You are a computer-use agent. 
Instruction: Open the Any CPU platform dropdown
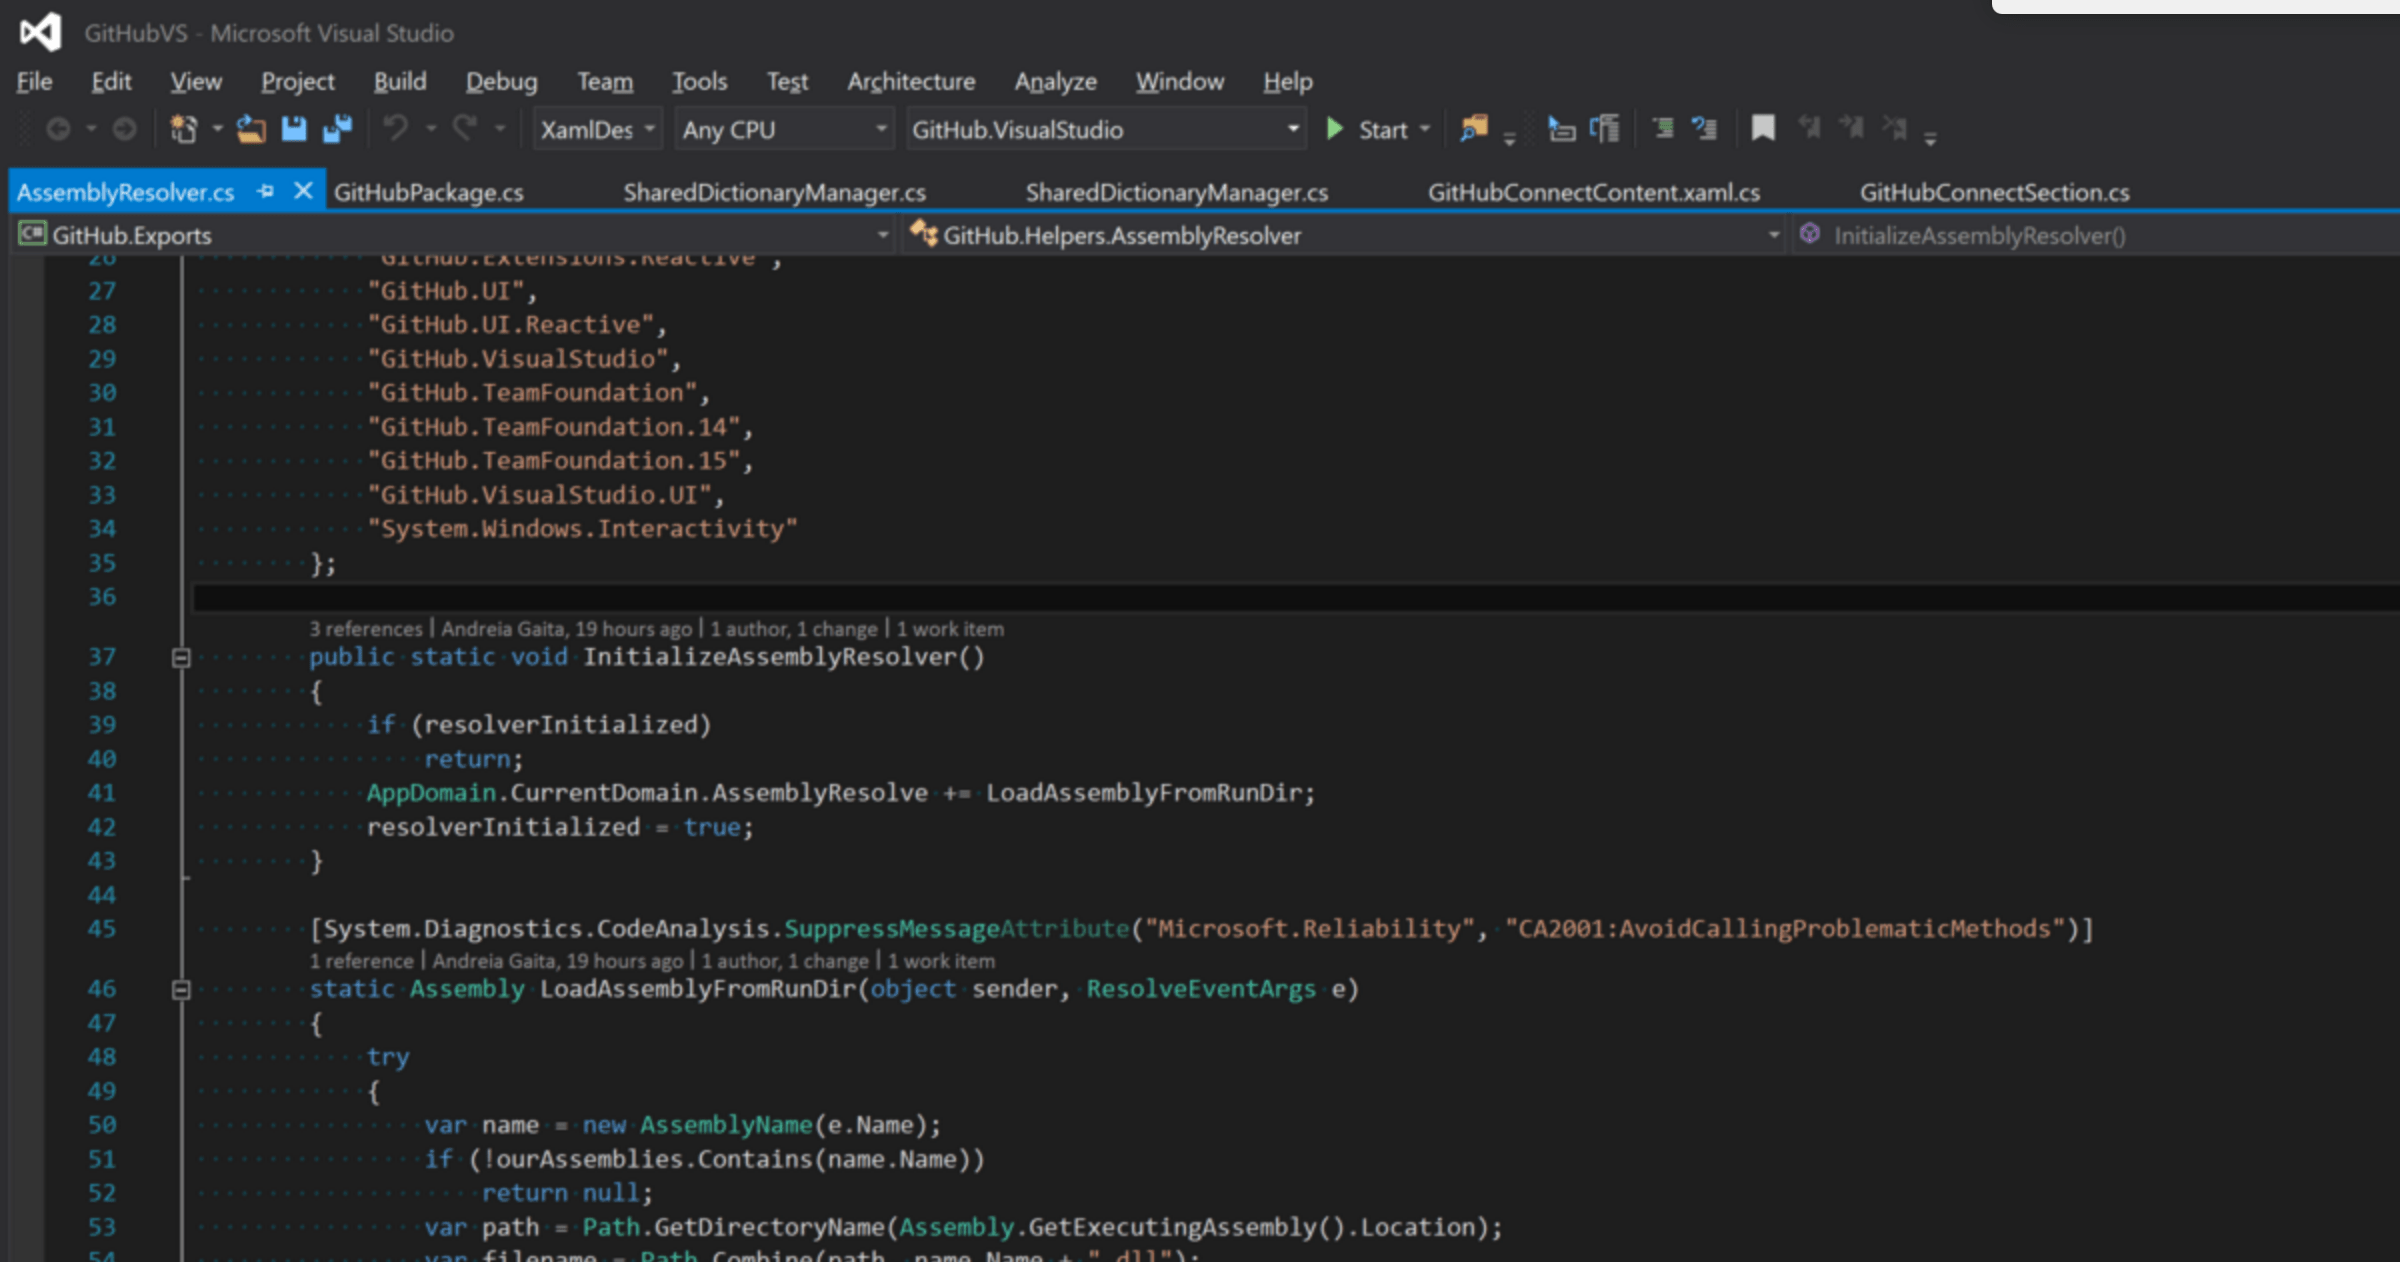coord(880,129)
